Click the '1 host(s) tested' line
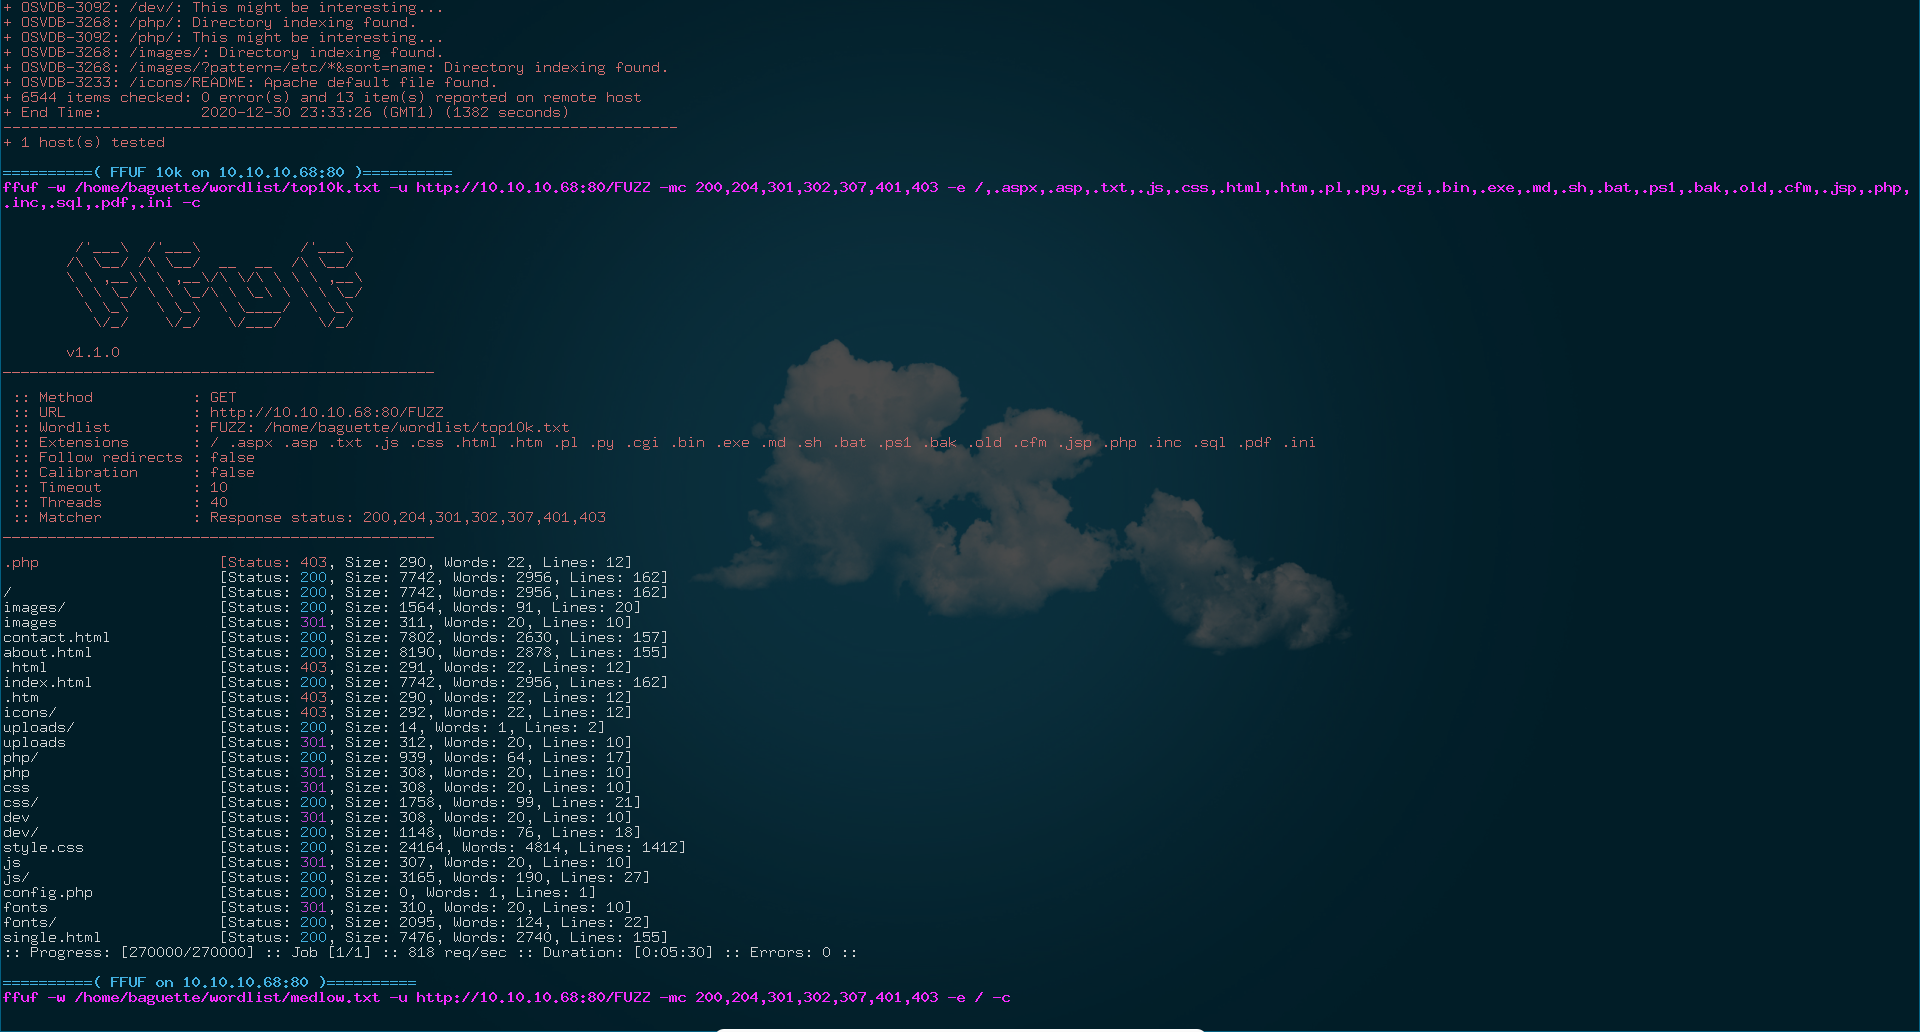The image size is (1920, 1032). pyautogui.click(x=84, y=143)
